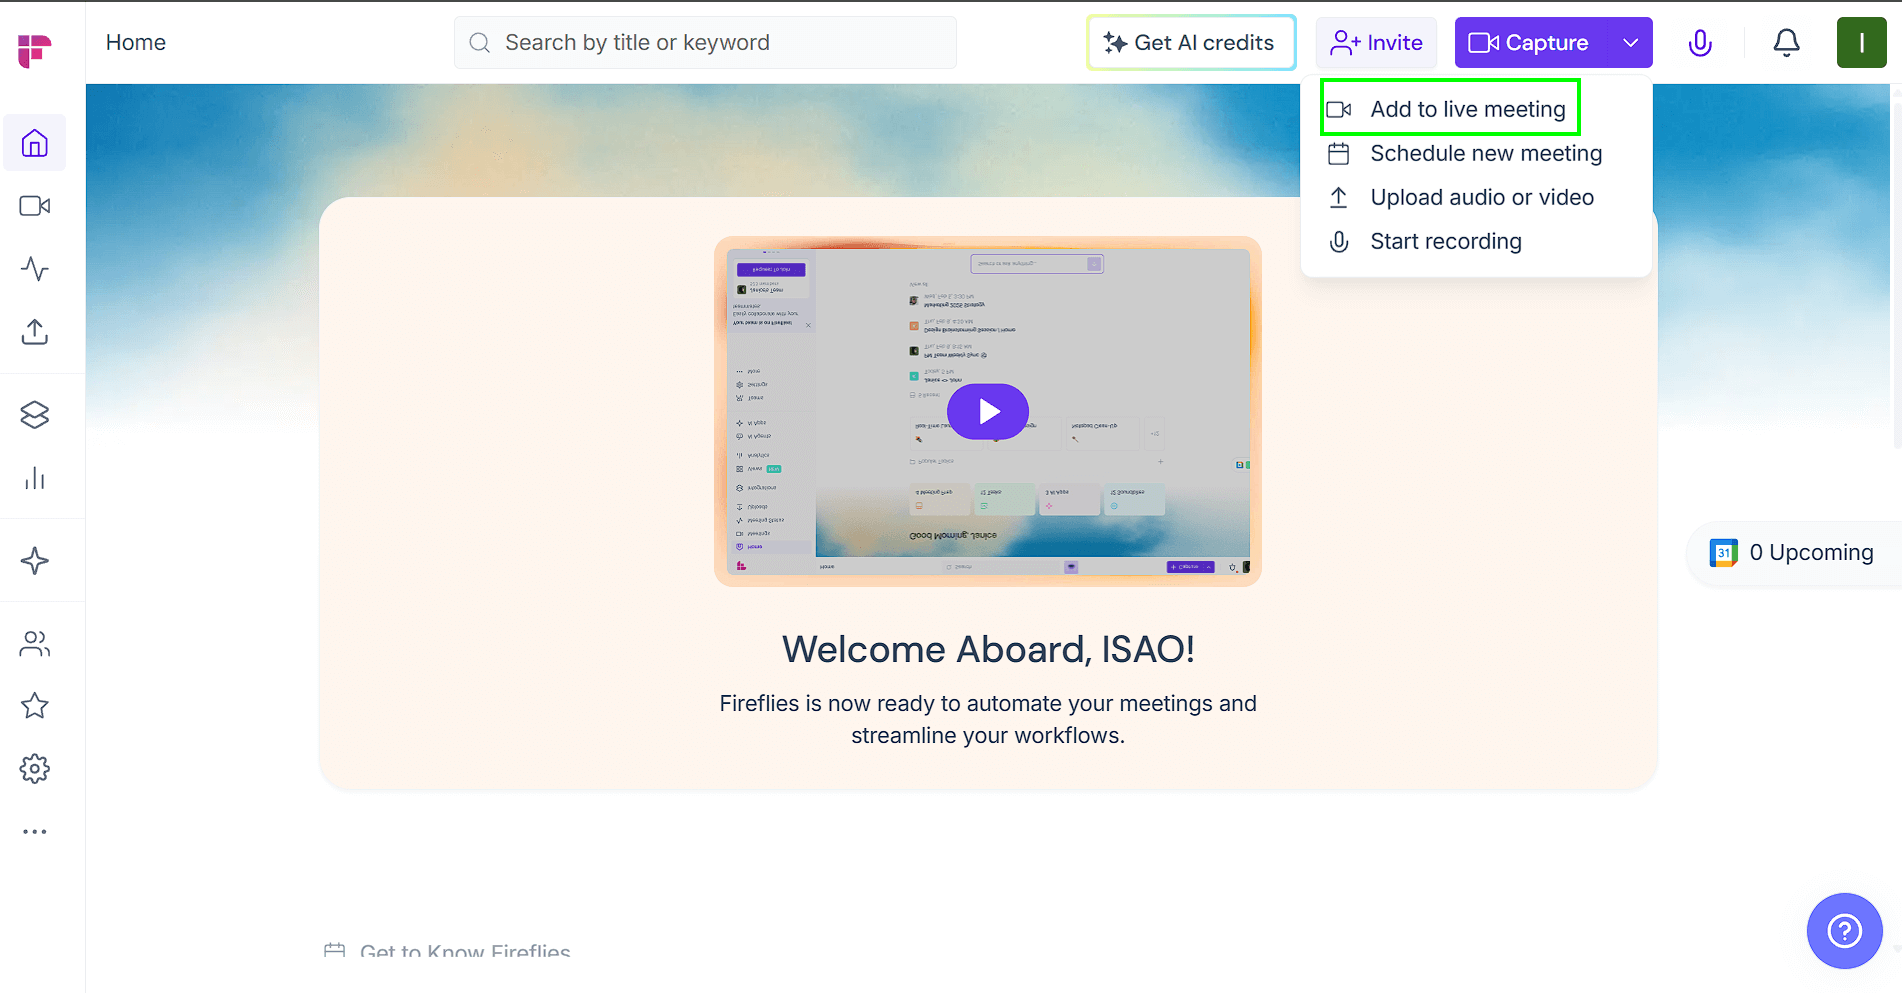Image resolution: width=1902 pixels, height=993 pixels.
Task: Expand the 0 Upcoming meetings panel
Action: [1795, 552]
